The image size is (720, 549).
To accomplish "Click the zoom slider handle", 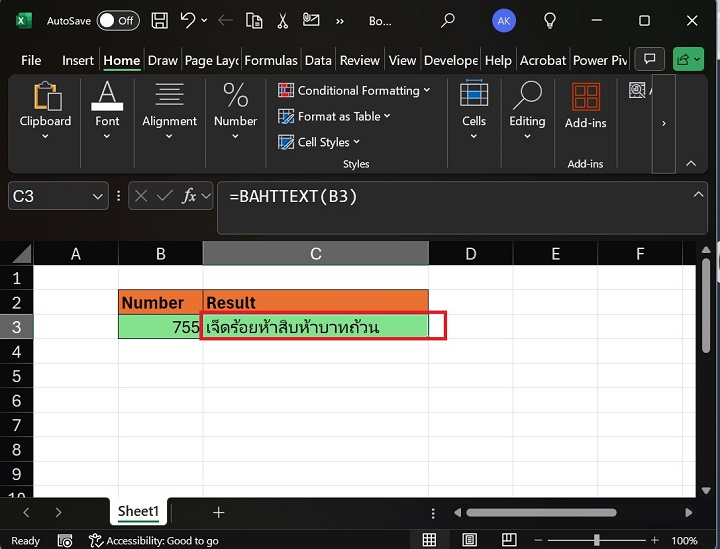I will pos(597,540).
